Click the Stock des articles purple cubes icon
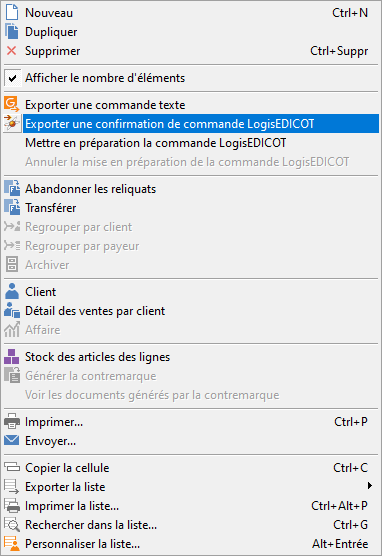This screenshot has height=556, width=382. pyautogui.click(x=12, y=356)
